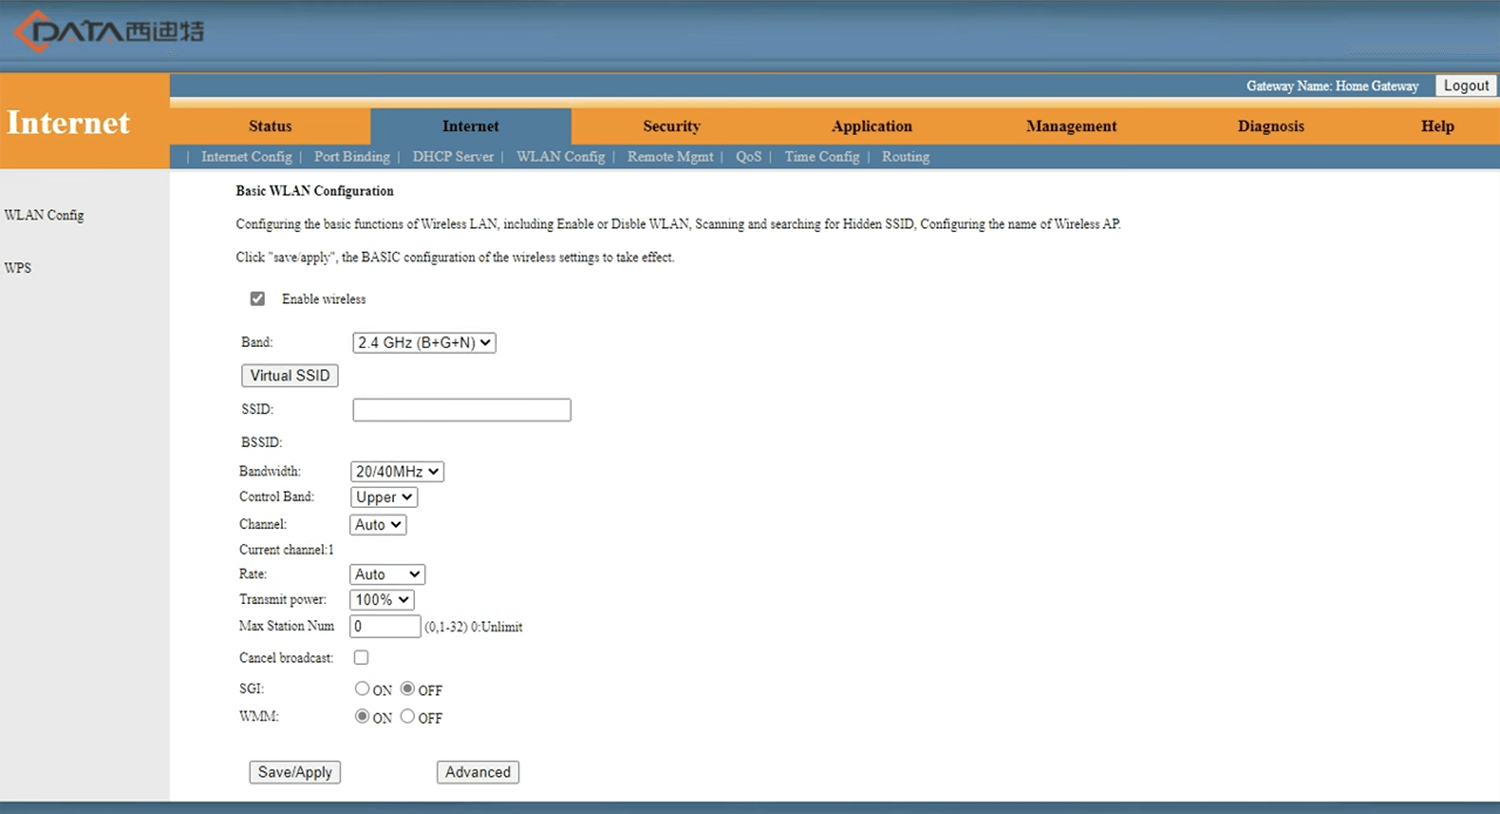Select WPS in the left sidebar

pos(18,268)
